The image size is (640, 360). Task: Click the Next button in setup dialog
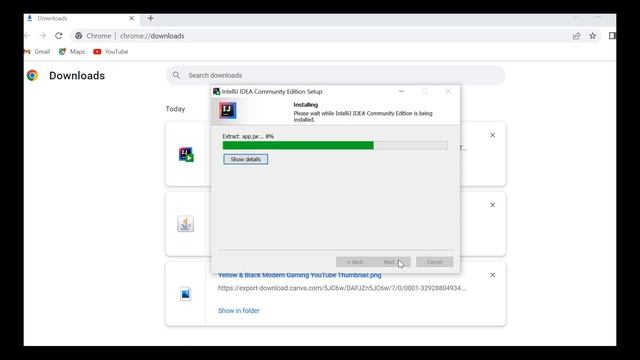point(392,262)
